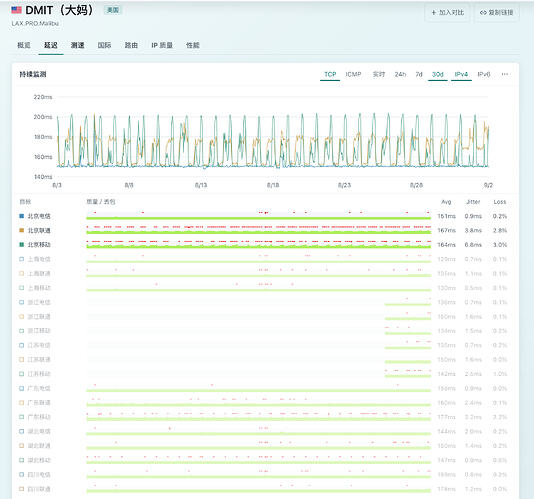The height and width of the screenshot is (499, 534).
Task: Enable the 湖北电信 series
Action: [x=21, y=431]
